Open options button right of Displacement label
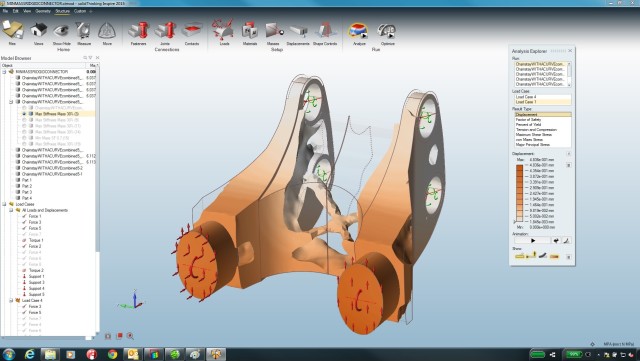 click(569, 154)
